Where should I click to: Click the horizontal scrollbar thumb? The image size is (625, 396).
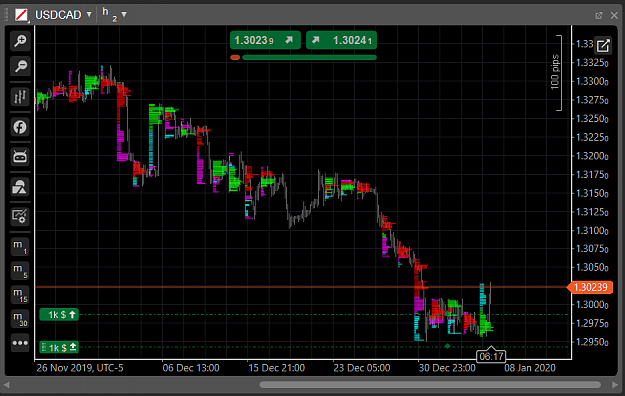(430, 384)
